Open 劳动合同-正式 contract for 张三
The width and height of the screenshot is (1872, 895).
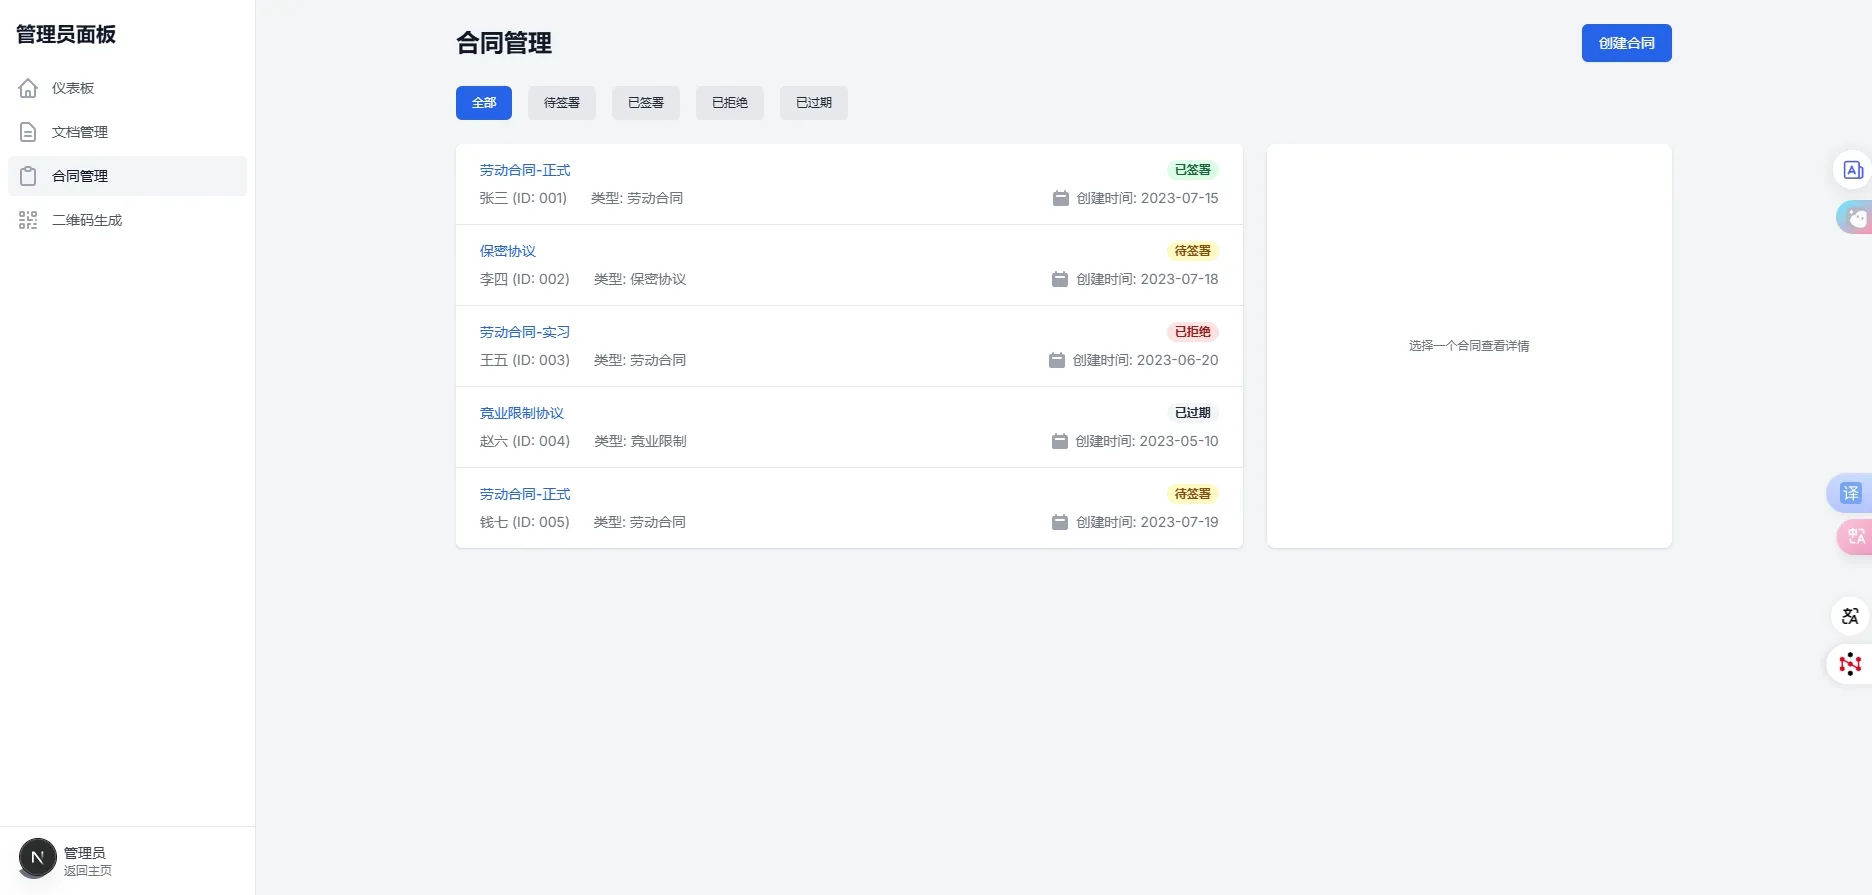click(x=525, y=170)
